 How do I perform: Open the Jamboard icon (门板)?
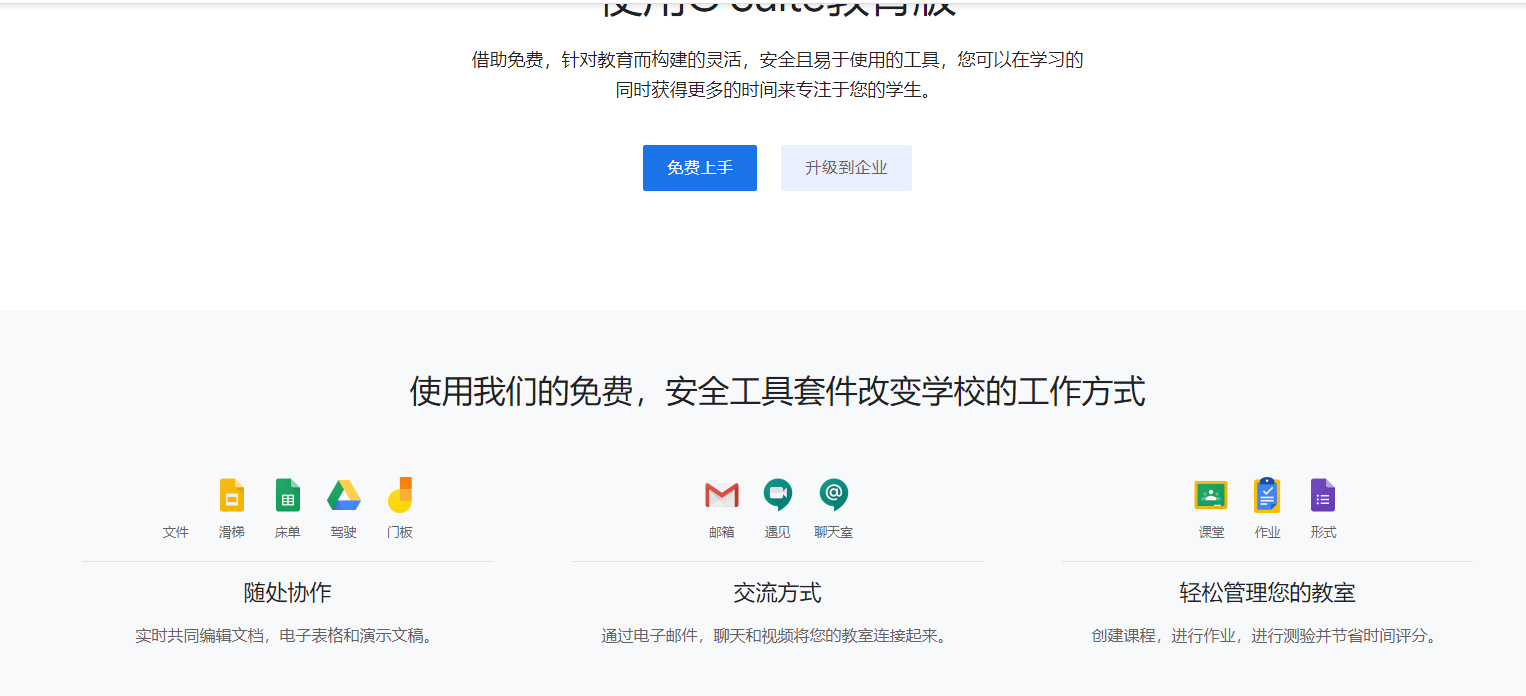(x=400, y=495)
